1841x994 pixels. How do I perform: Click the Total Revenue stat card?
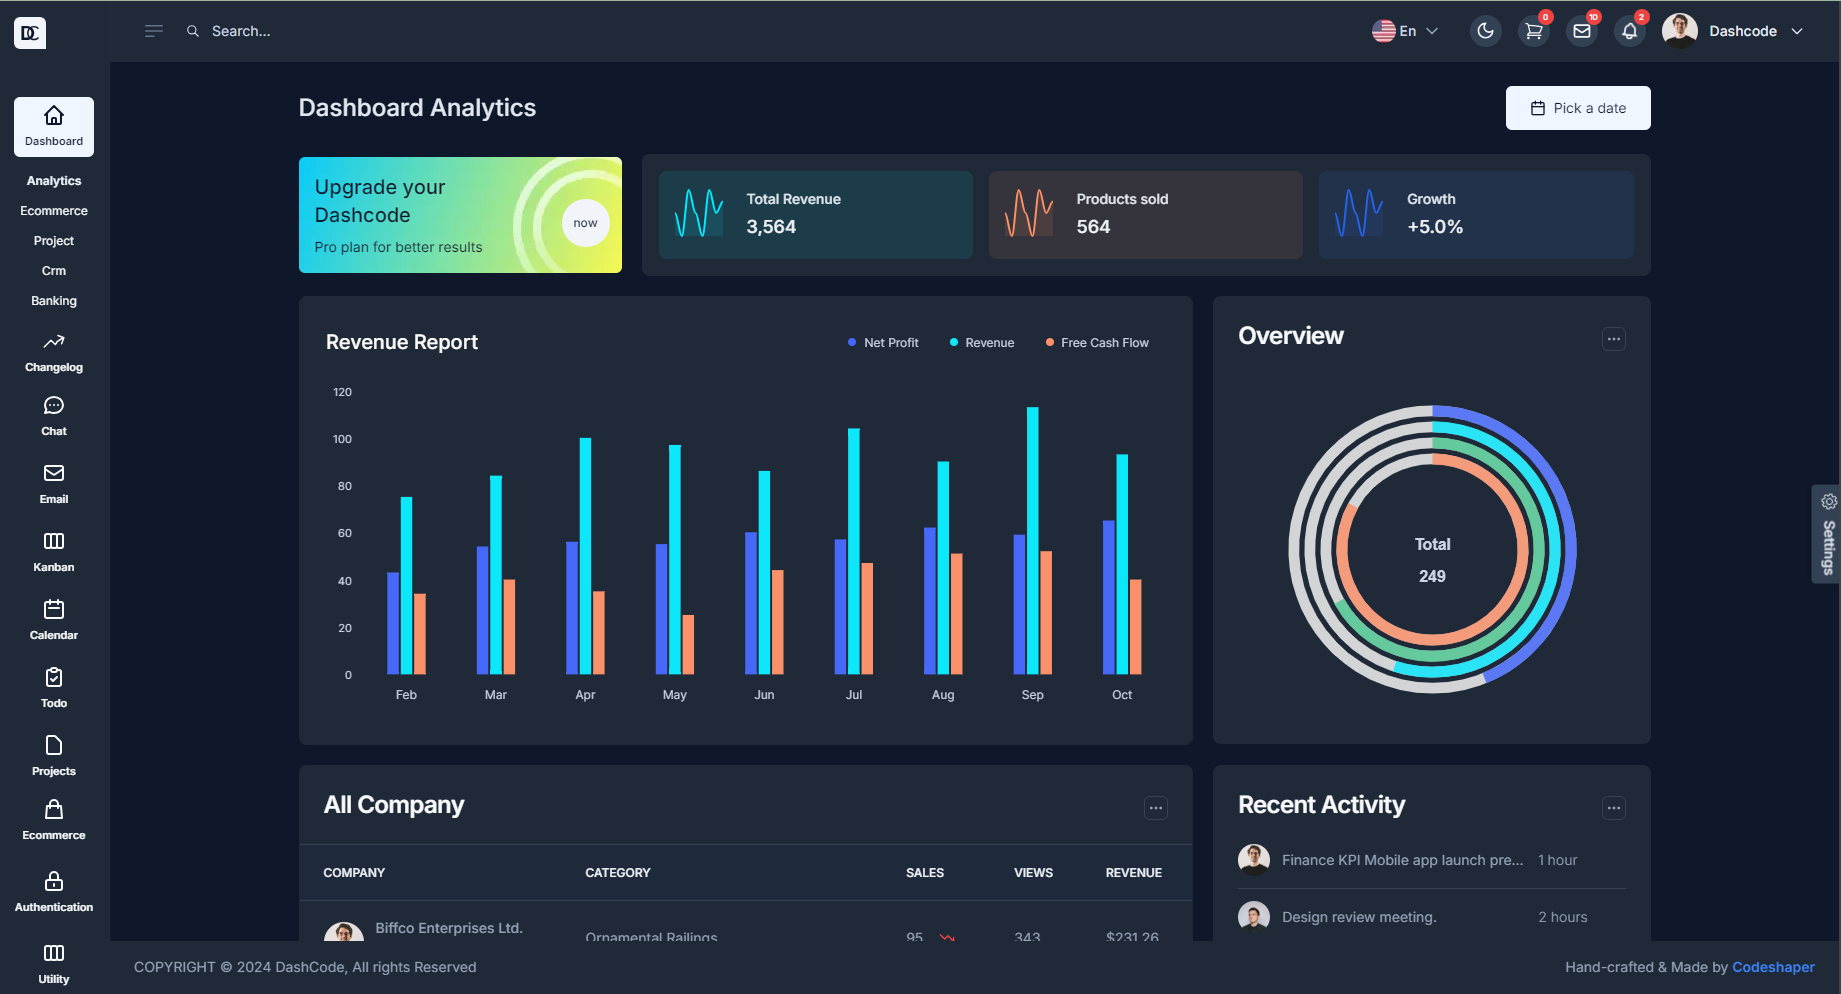coord(816,215)
